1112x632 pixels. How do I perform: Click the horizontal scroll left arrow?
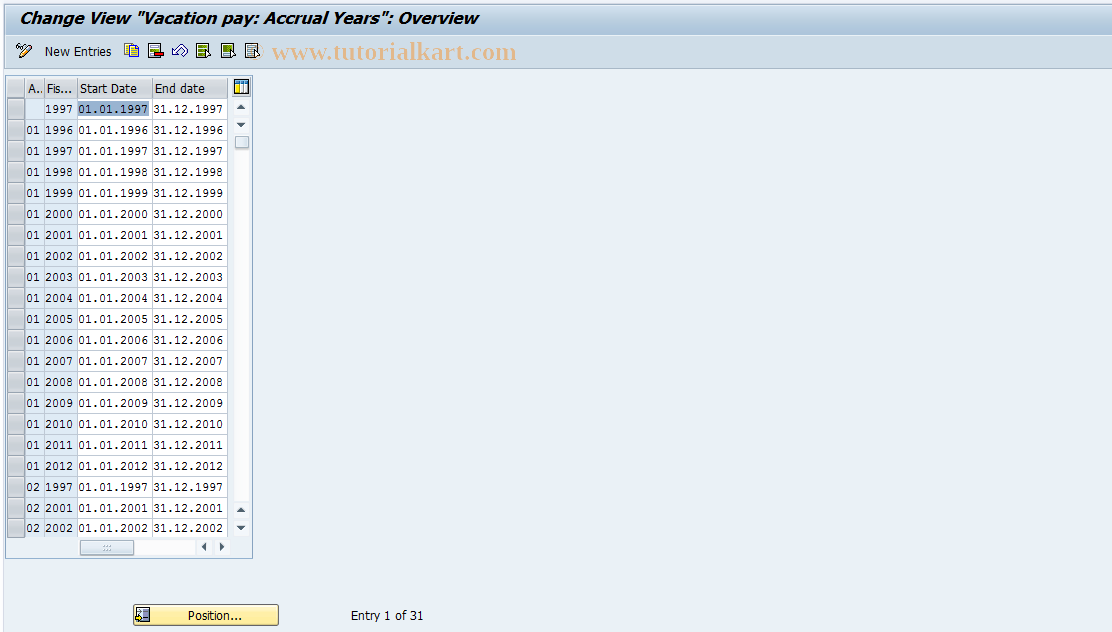tap(204, 547)
